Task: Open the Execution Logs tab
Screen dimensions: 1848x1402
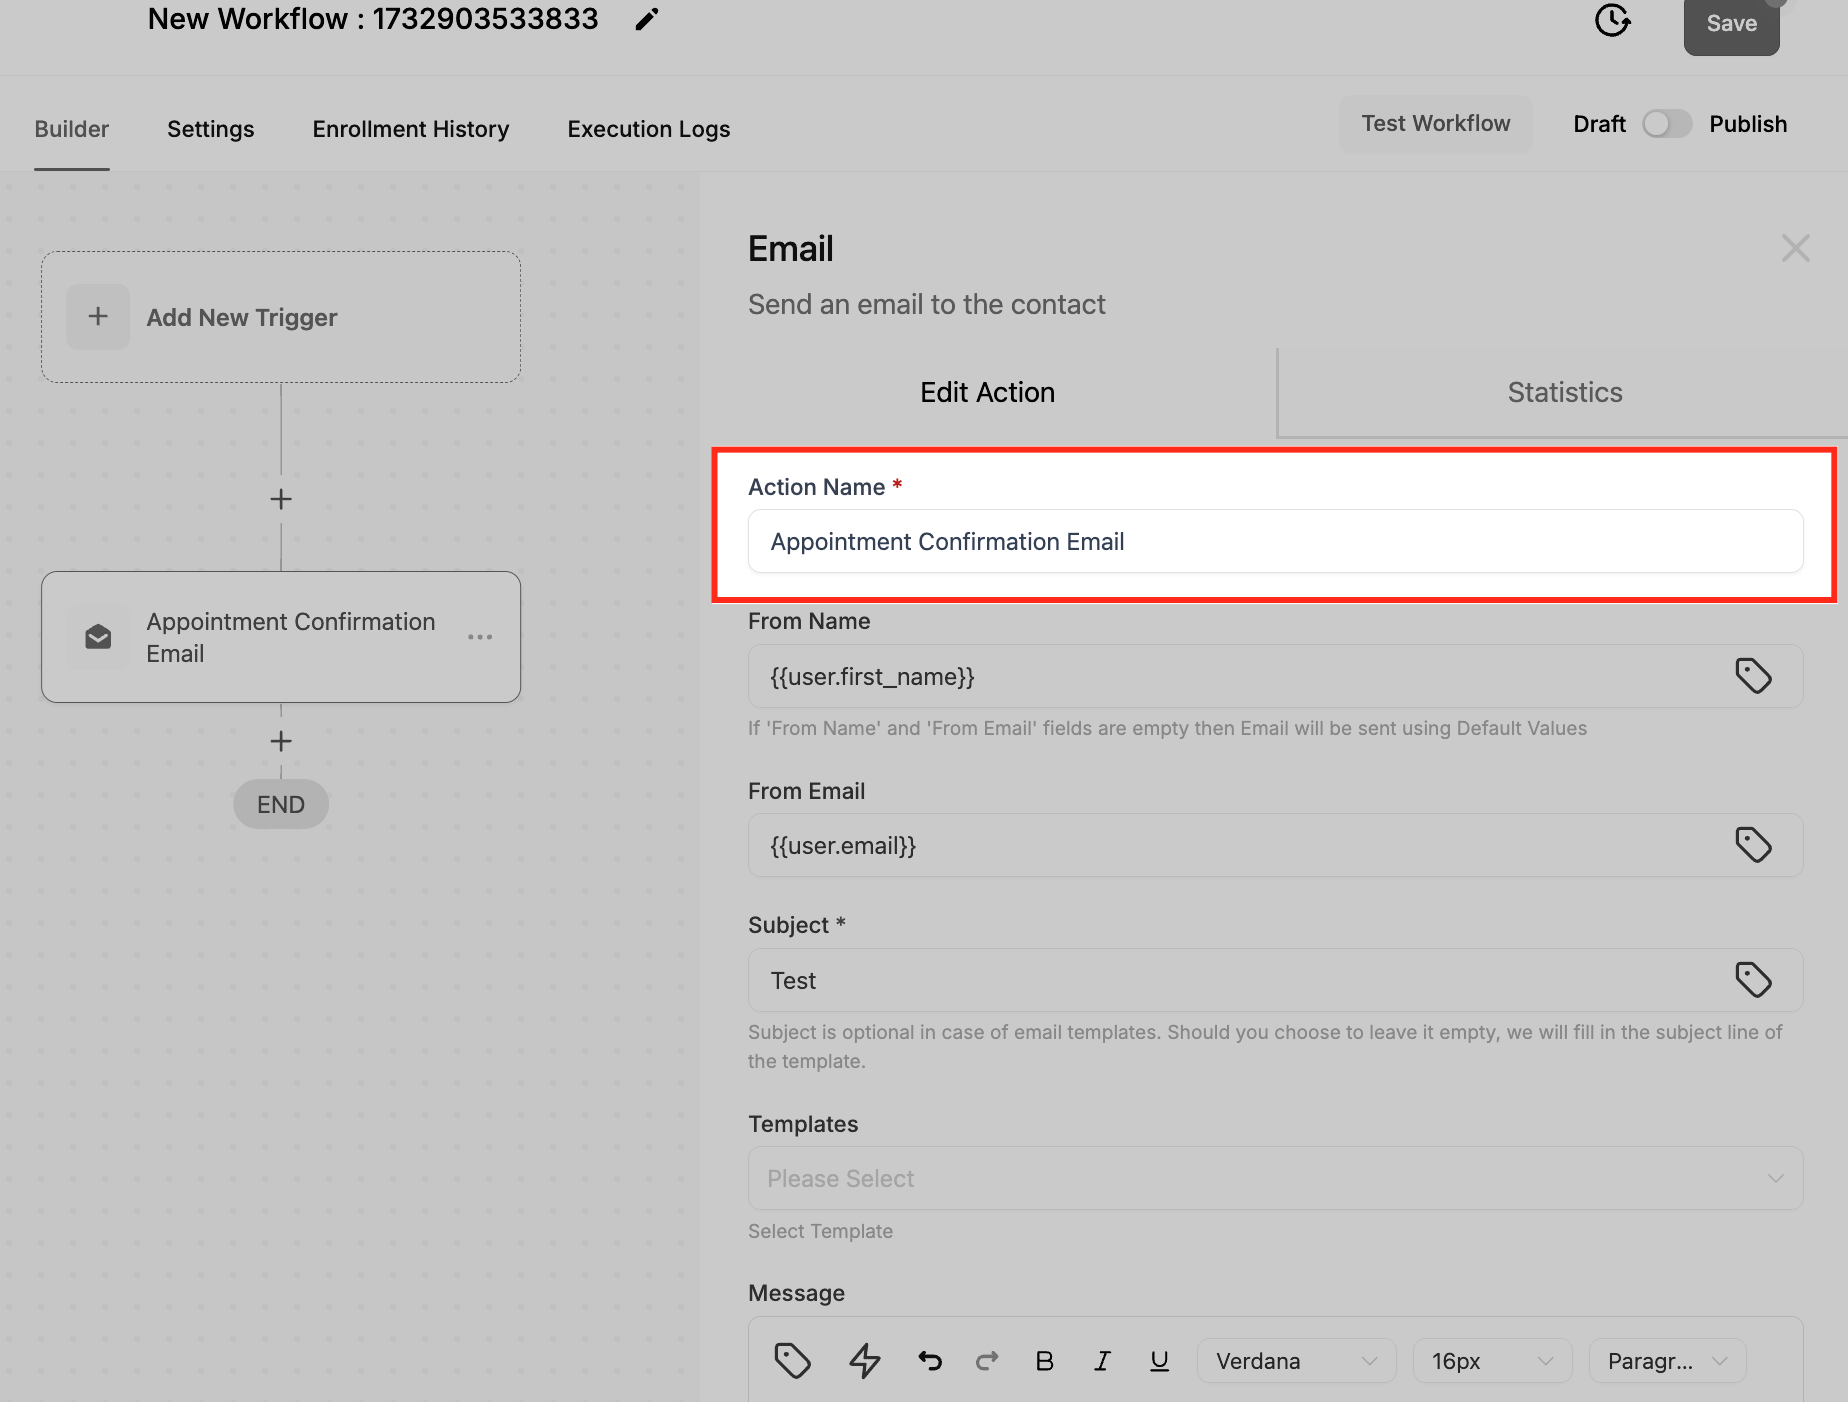Action: point(648,129)
